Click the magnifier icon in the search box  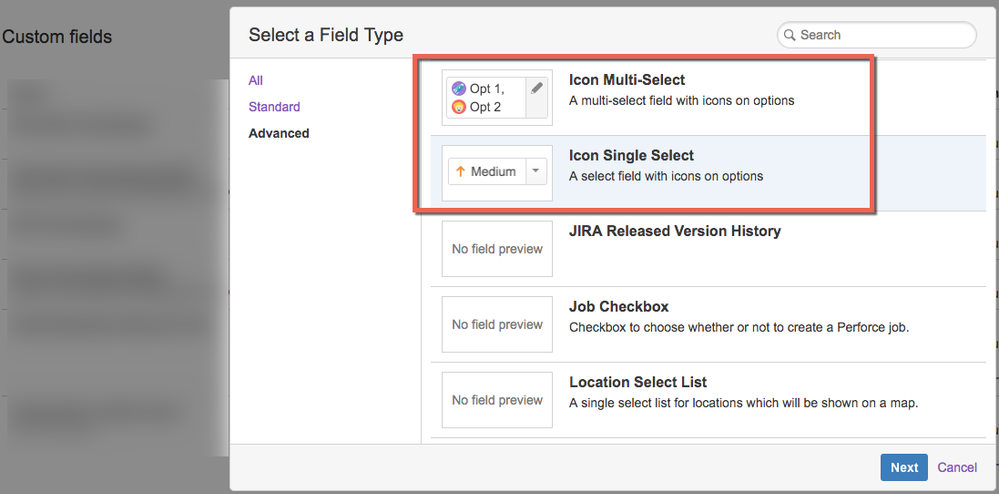tap(790, 35)
